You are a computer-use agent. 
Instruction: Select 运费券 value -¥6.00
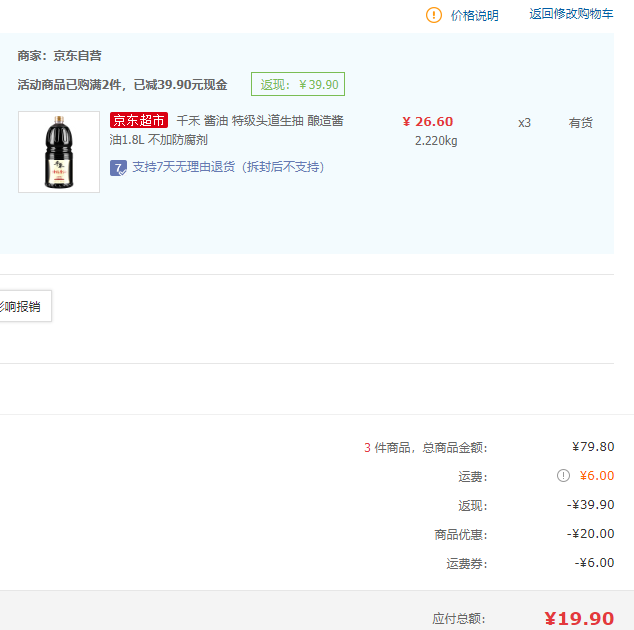pyautogui.click(x=594, y=563)
